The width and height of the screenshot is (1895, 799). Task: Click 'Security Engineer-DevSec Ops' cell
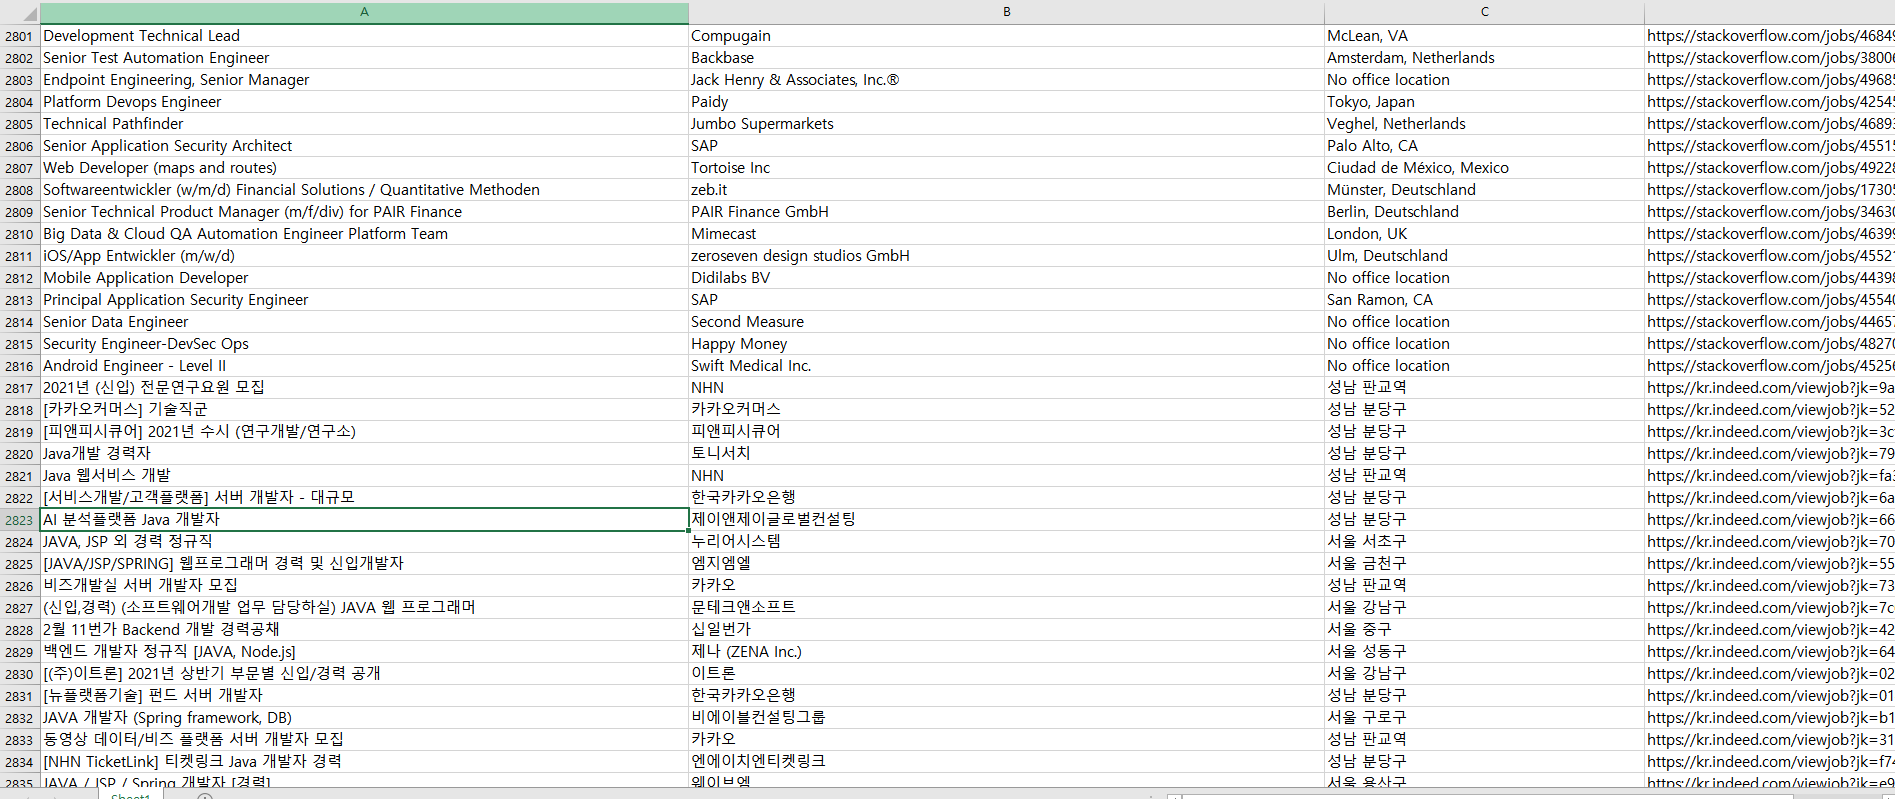pyautogui.click(x=364, y=344)
